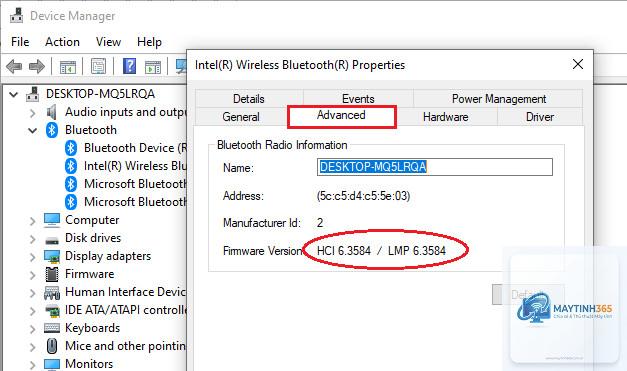The height and width of the screenshot is (371, 627).
Task: Click the Keyboards category icon
Action: (52, 328)
